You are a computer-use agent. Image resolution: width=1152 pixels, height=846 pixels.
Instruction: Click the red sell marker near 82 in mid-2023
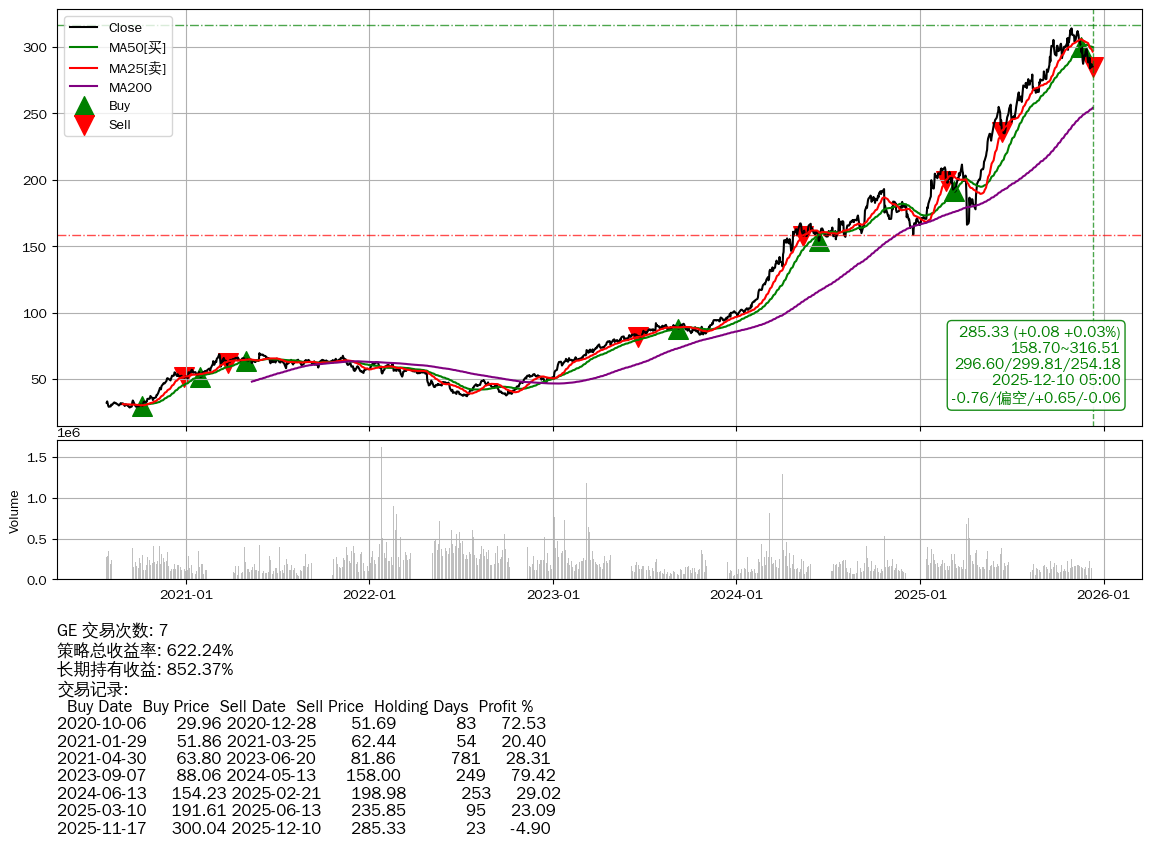click(638, 336)
